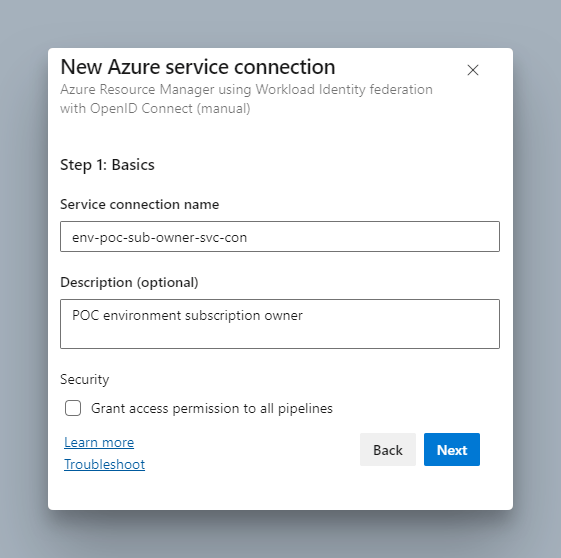Close the New Azure service connection dialog
Image resolution: width=561 pixels, height=558 pixels.
473,70
